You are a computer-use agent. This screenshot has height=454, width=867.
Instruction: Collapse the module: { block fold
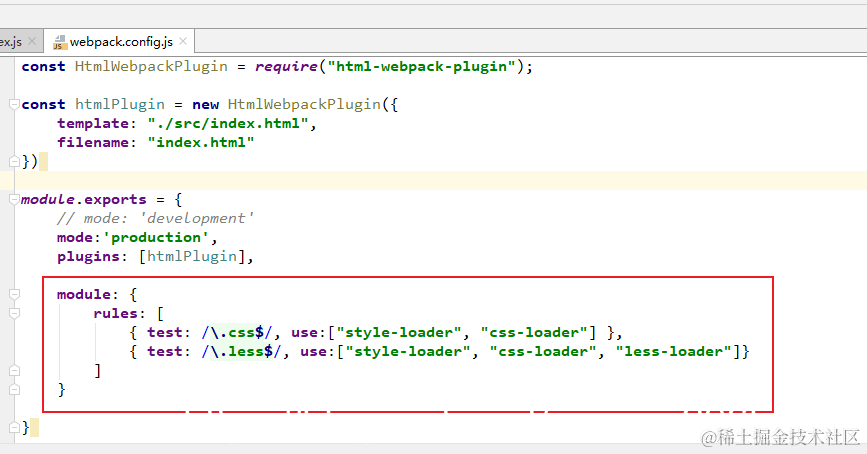[x=14, y=294]
